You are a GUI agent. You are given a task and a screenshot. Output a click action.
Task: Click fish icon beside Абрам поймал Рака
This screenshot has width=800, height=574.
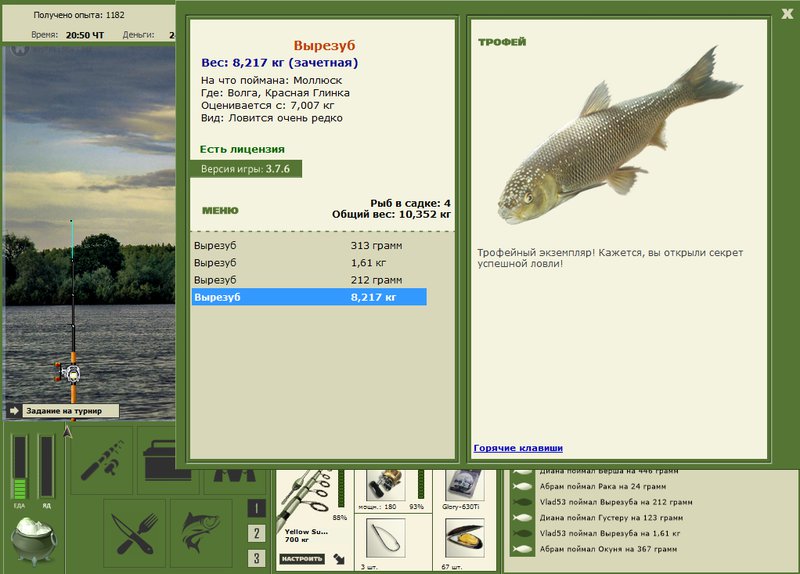click(522, 486)
